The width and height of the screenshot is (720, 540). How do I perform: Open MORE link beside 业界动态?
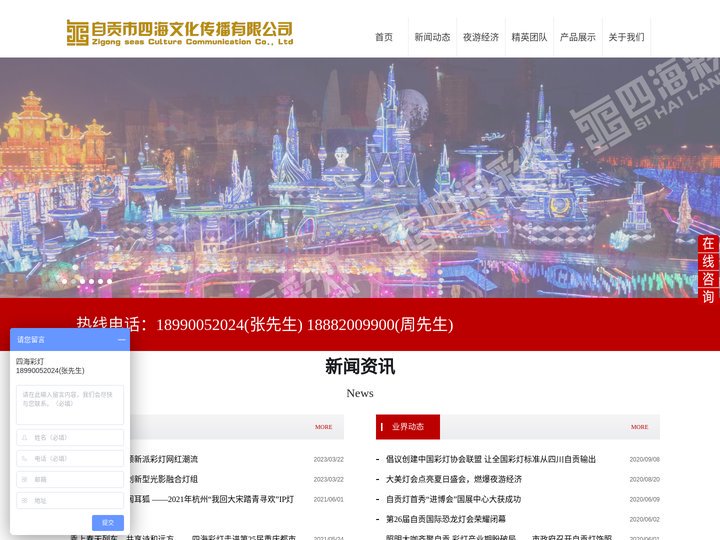click(639, 427)
